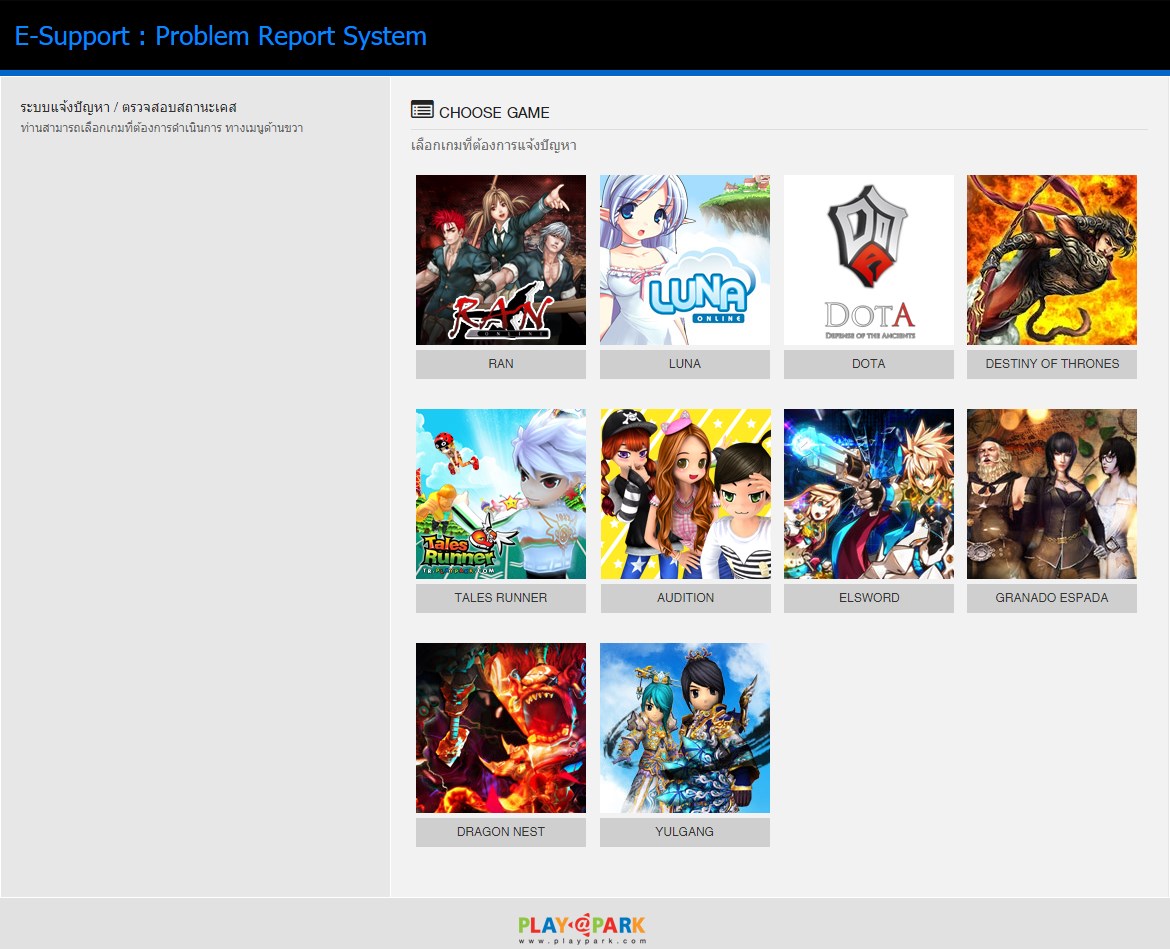Click the E-Support : Problem Report System title
The width and height of the screenshot is (1170, 949).
pos(221,36)
